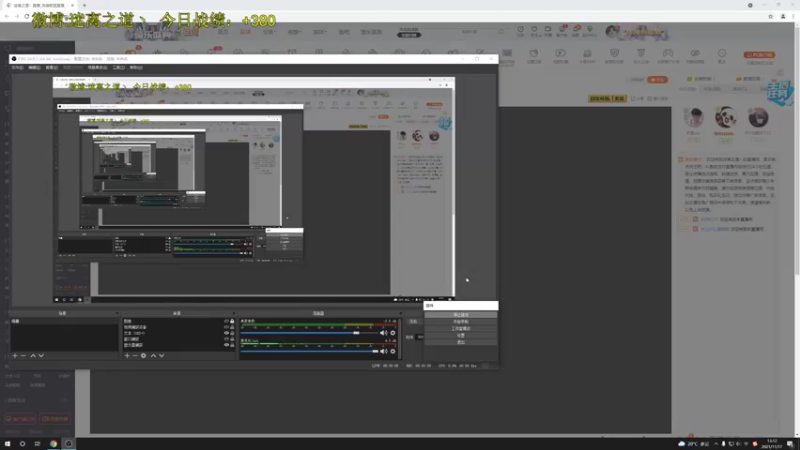800x450 pixels.
Task: Open the Windows Start menu
Action: (7, 443)
